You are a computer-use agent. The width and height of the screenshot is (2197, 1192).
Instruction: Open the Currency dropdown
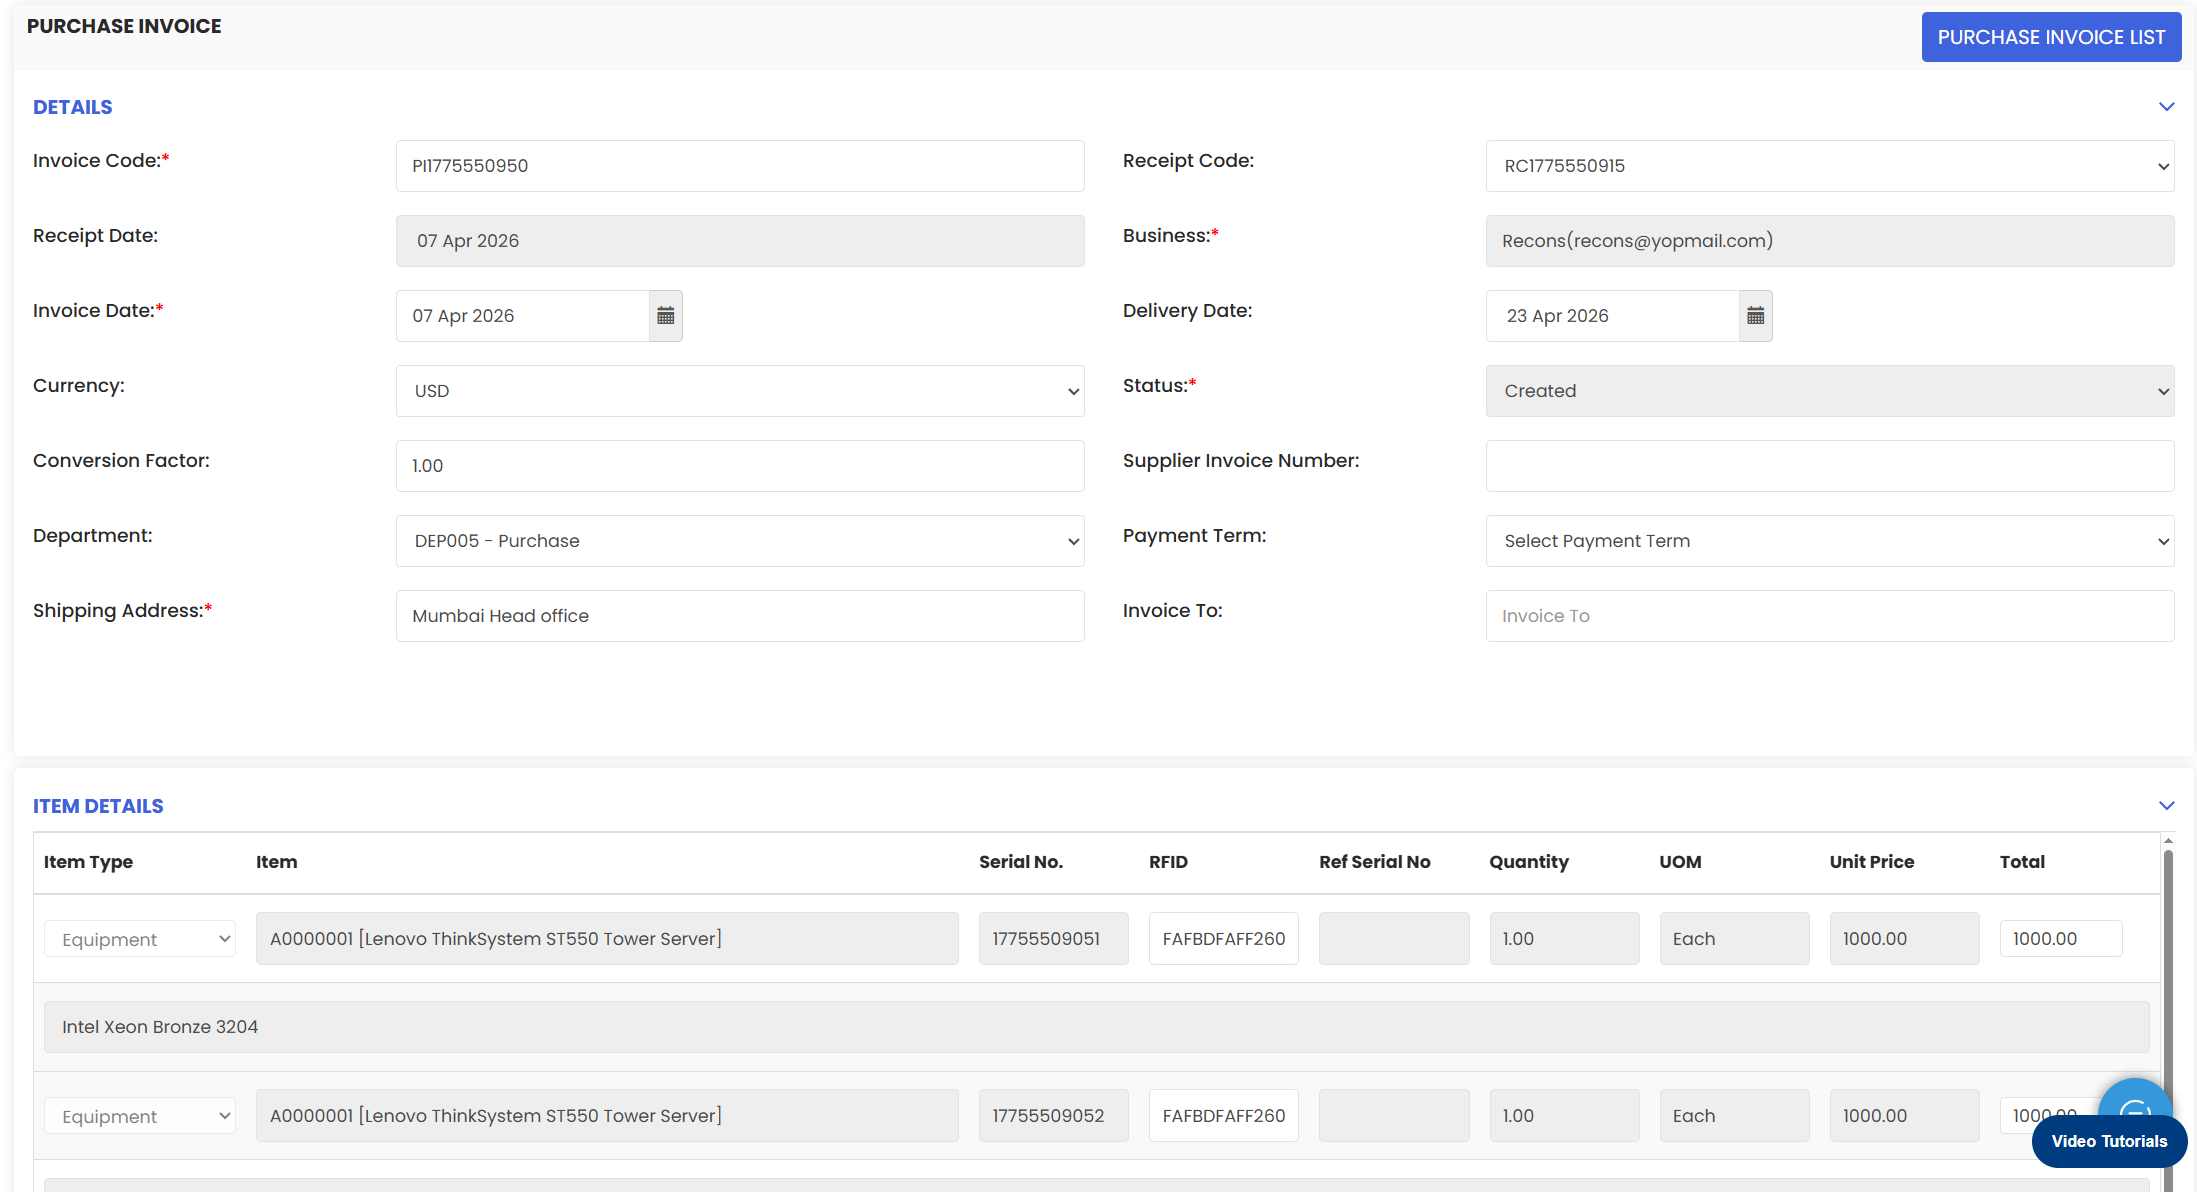740,391
